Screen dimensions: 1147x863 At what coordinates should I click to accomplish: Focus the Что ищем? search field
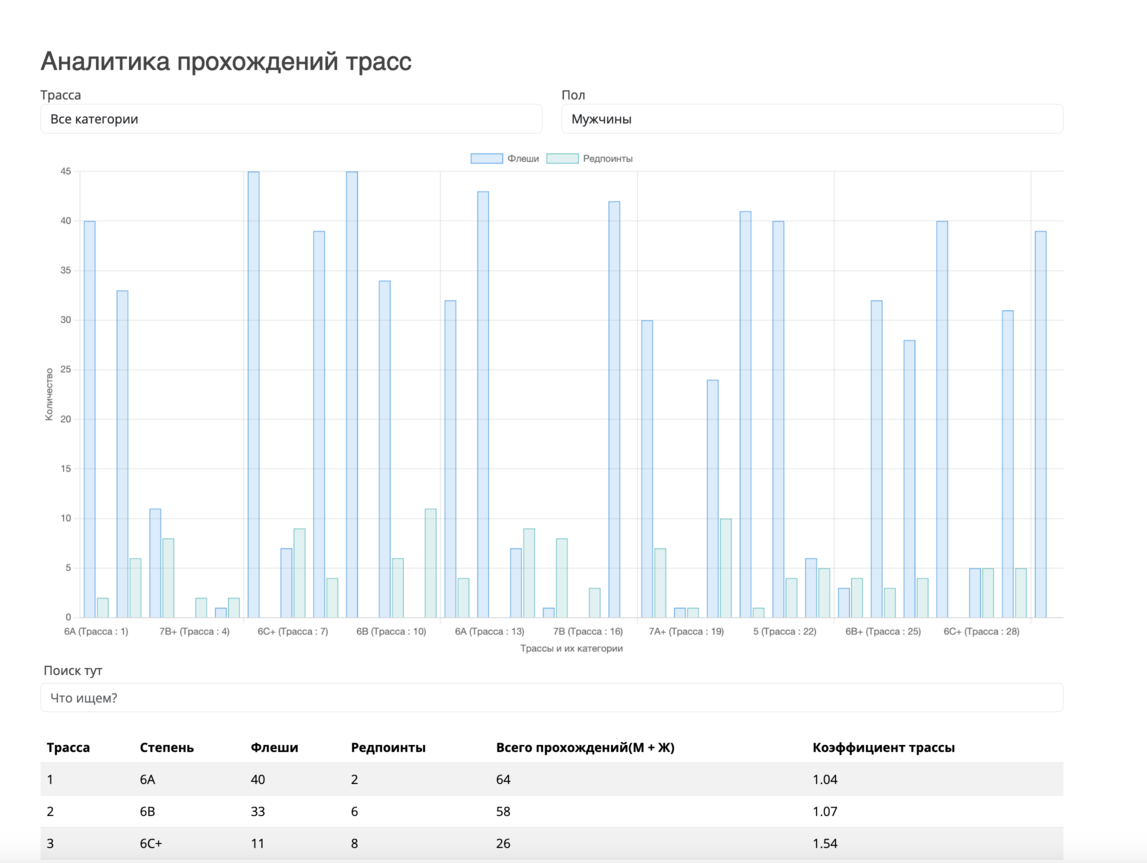[x=551, y=698]
